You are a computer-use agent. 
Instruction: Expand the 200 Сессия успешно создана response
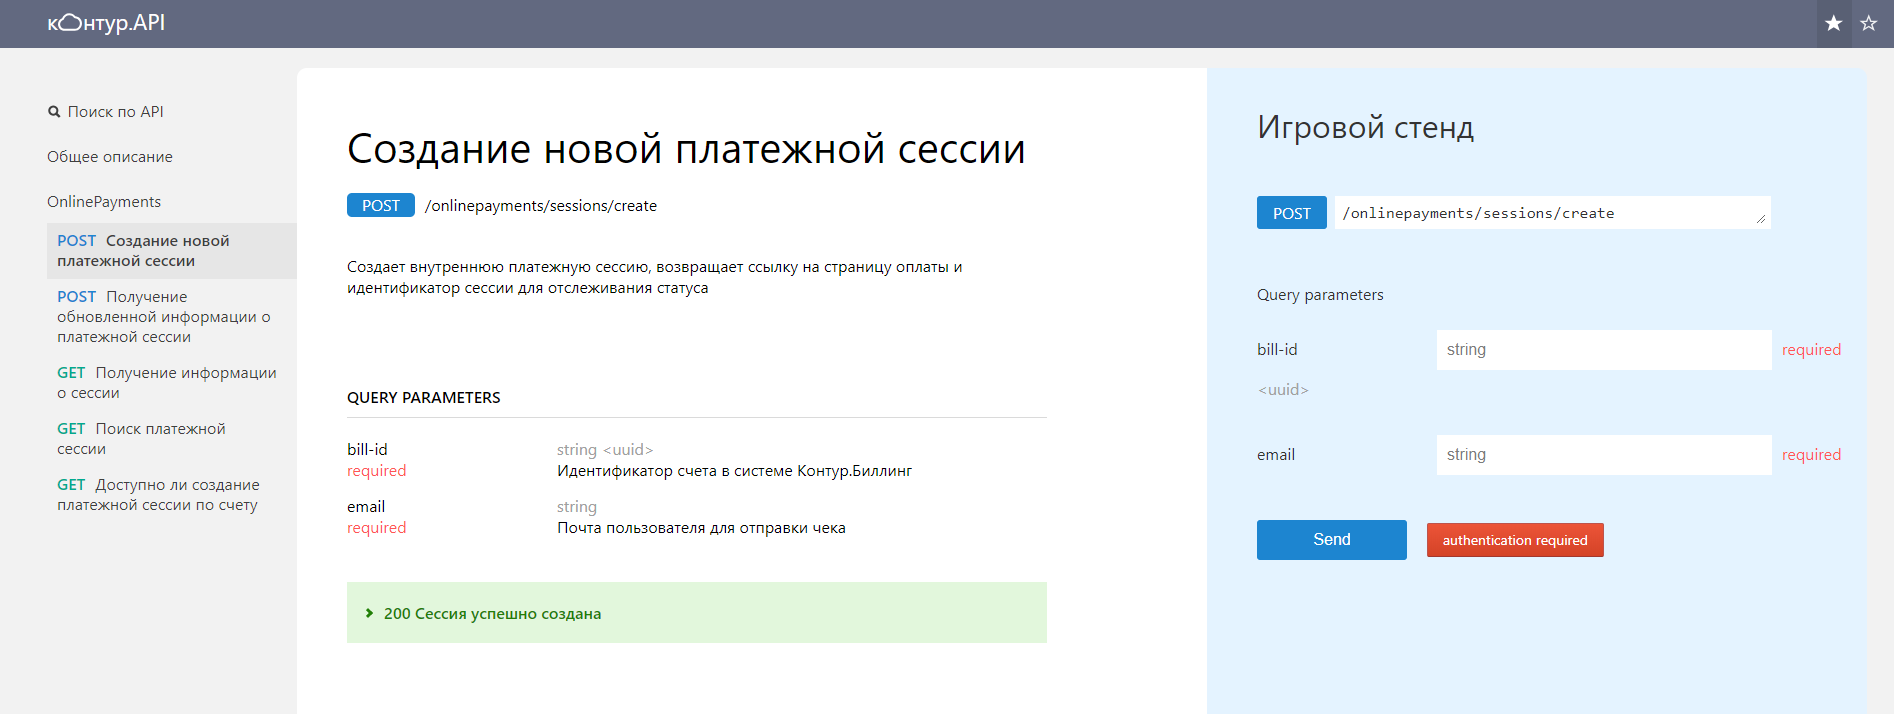pyautogui.click(x=697, y=613)
